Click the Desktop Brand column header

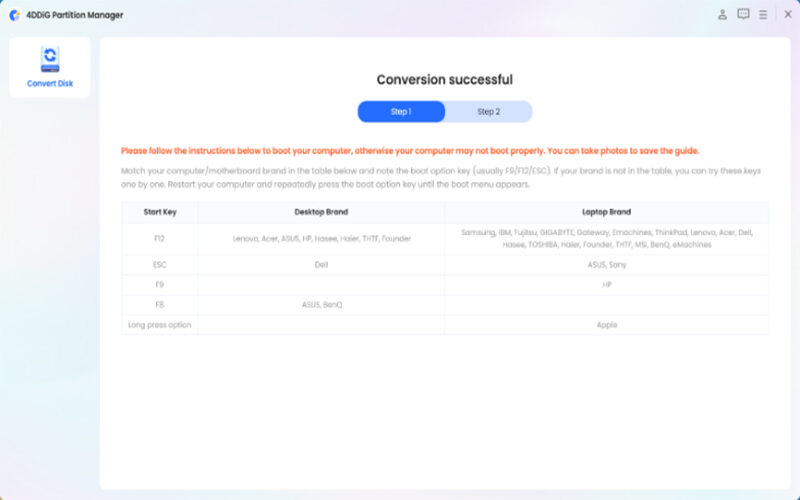pos(321,212)
